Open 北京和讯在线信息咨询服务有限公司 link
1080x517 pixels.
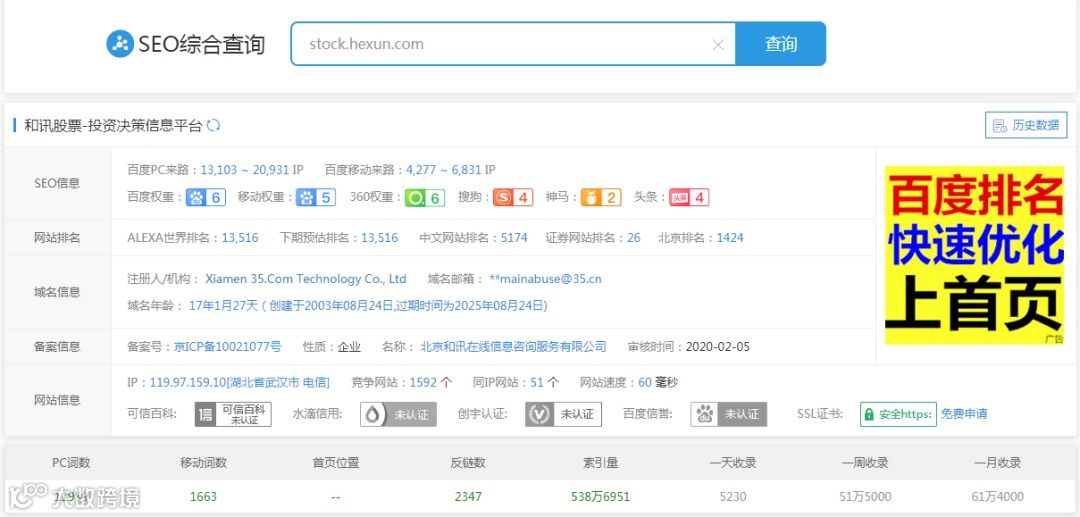pos(514,346)
